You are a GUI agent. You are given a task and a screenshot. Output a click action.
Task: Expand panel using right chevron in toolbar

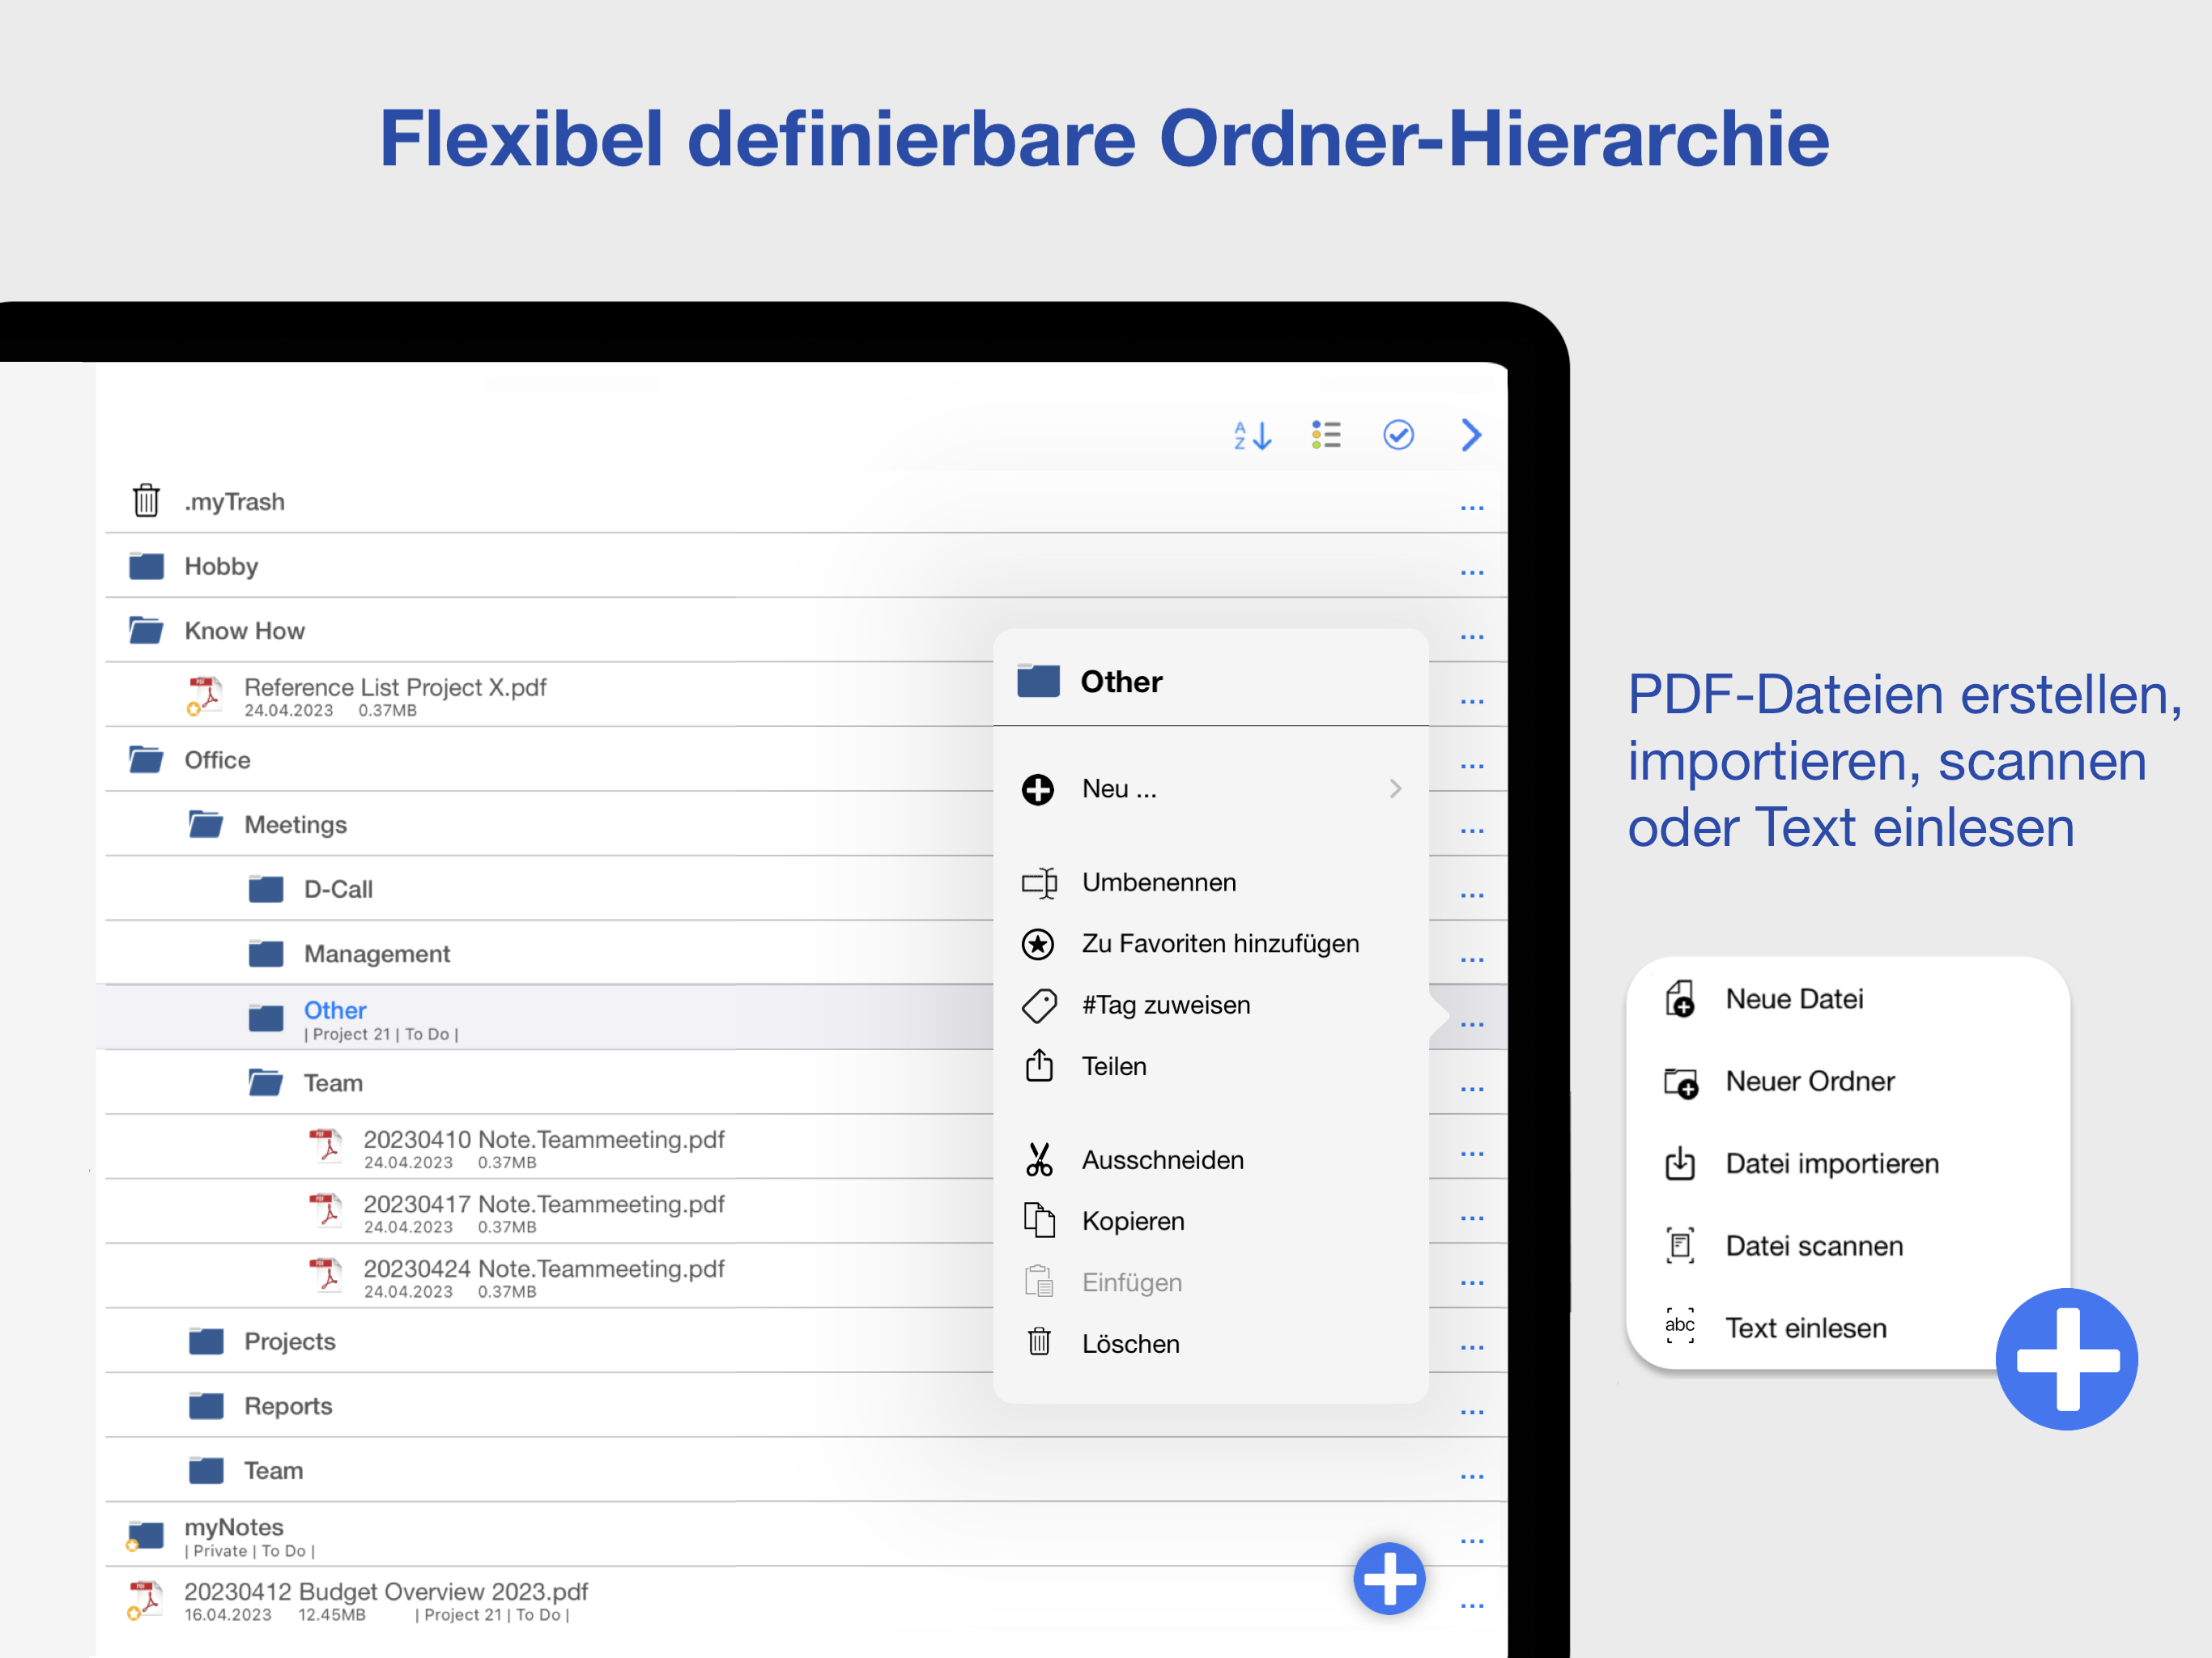click(x=1470, y=435)
